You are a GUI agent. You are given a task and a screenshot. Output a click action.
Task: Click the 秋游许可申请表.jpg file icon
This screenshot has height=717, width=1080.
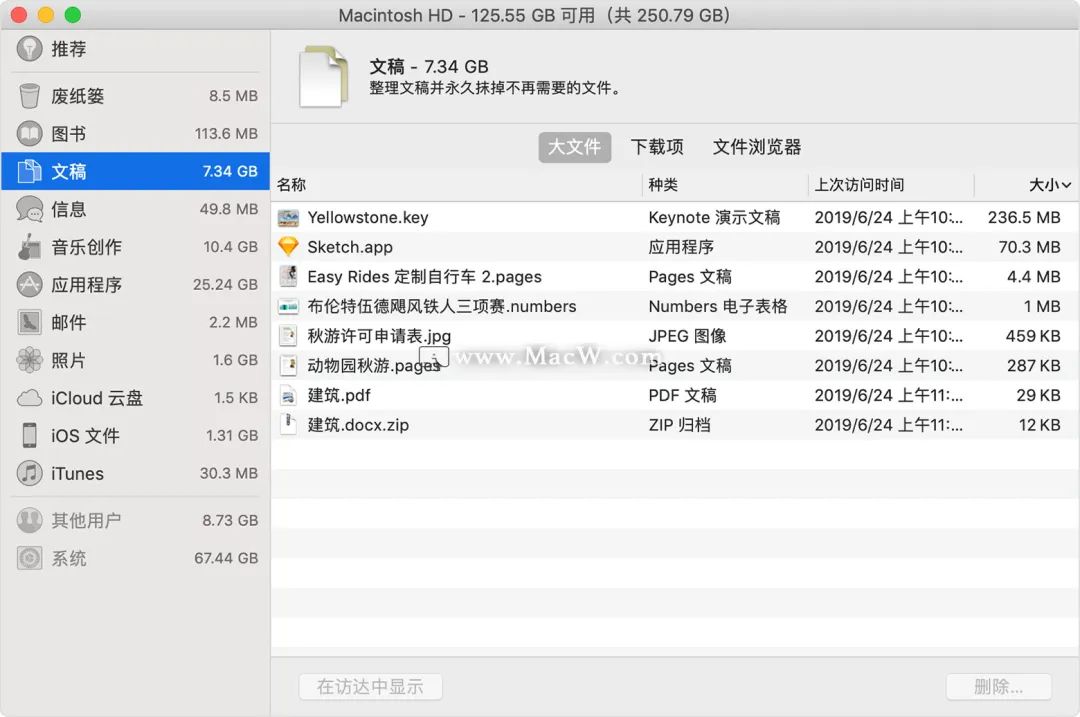point(288,335)
